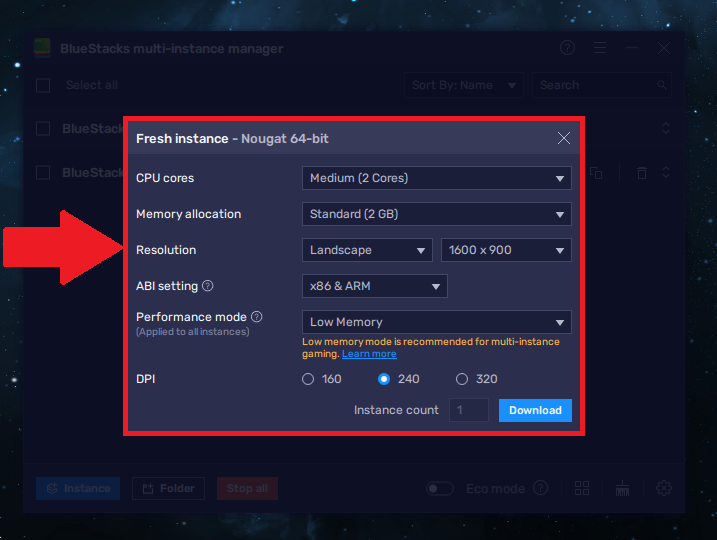The image size is (717, 540).
Task: Select the 160 DPI radio button
Action: coord(308,379)
